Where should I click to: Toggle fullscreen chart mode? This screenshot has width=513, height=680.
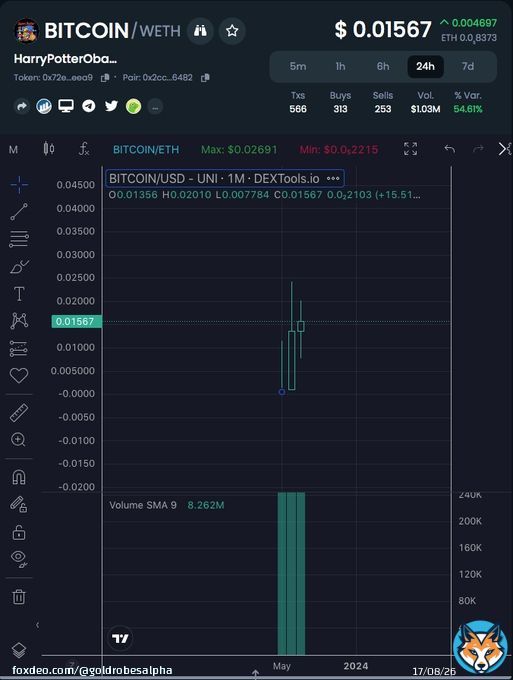(410, 149)
